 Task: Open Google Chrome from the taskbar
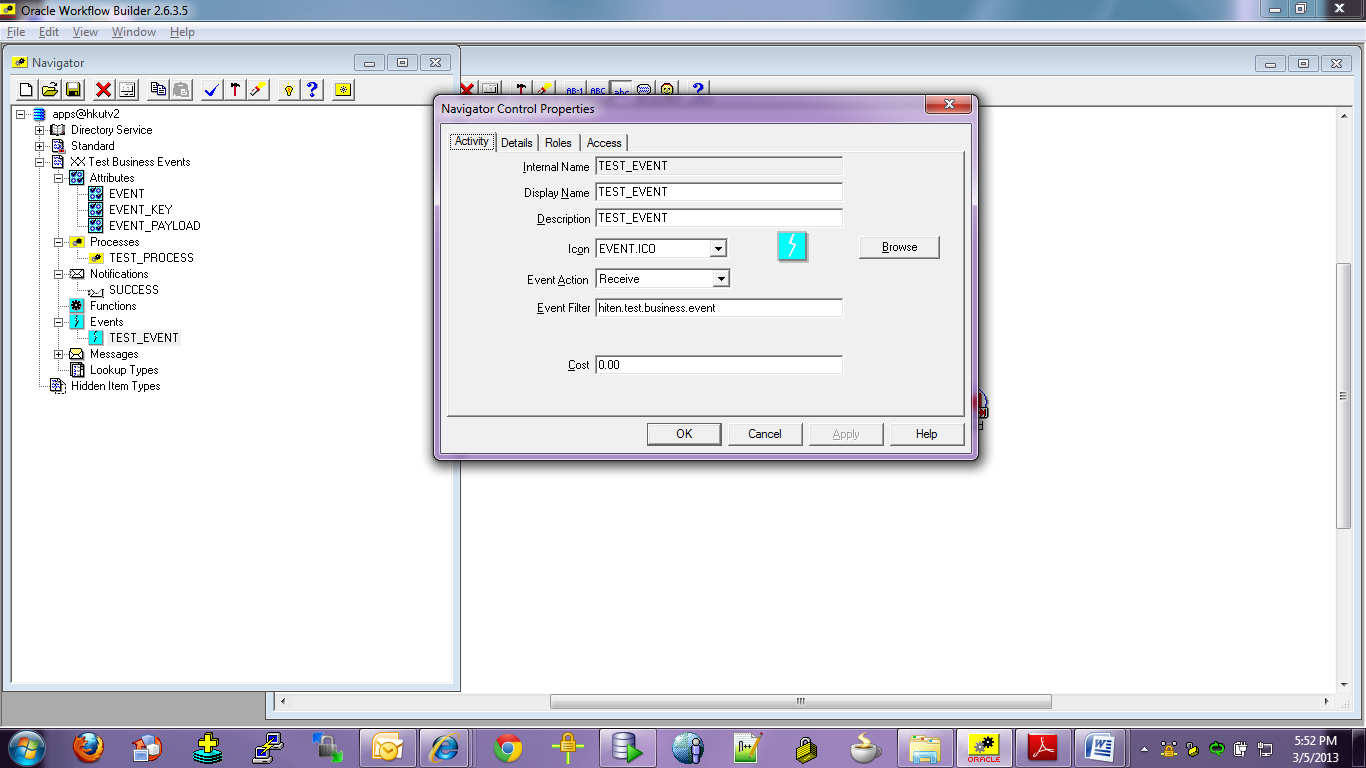[x=508, y=748]
